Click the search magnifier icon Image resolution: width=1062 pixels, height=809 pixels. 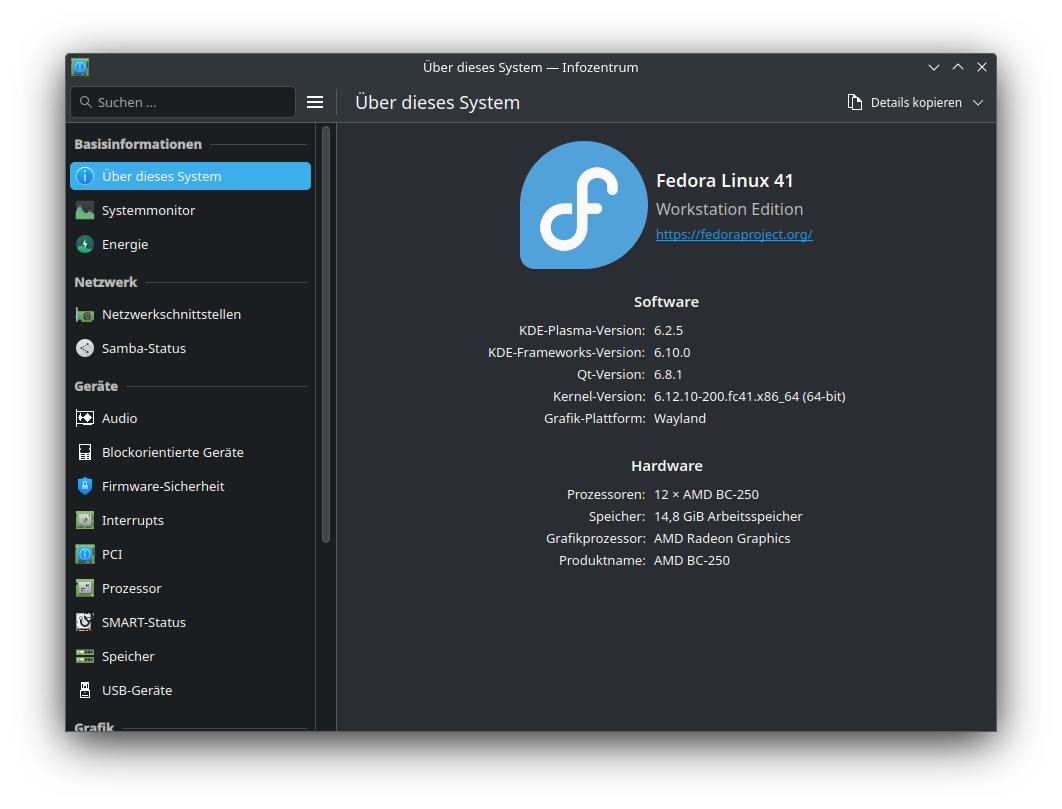pyautogui.click(x=86, y=102)
